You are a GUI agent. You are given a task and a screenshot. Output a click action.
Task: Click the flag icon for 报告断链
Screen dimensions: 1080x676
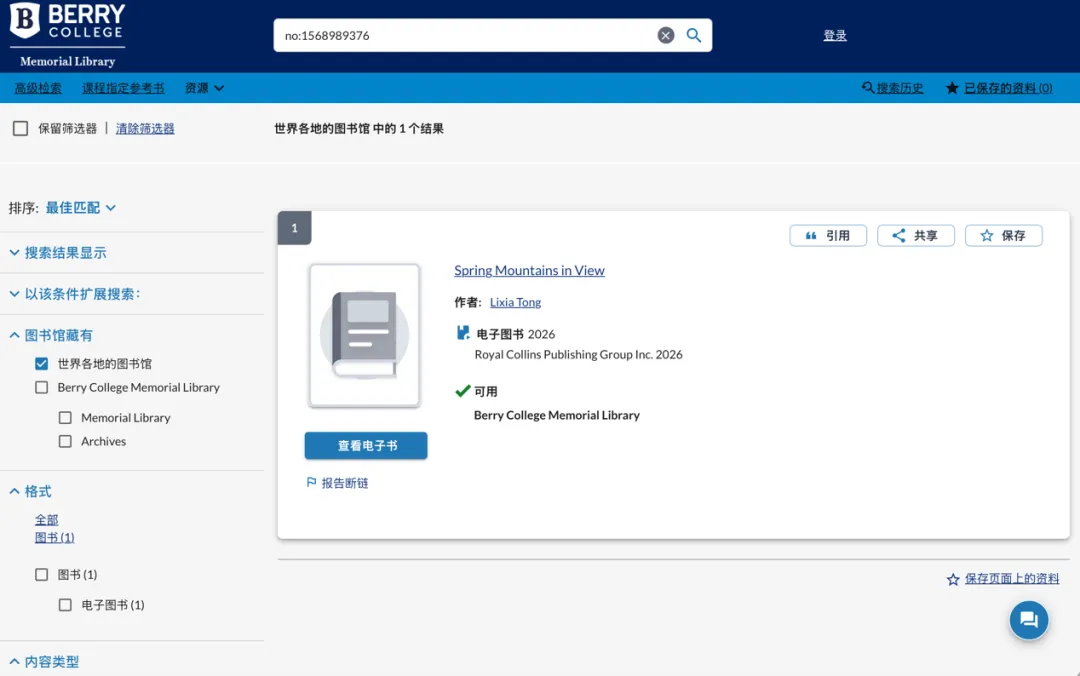(x=311, y=482)
